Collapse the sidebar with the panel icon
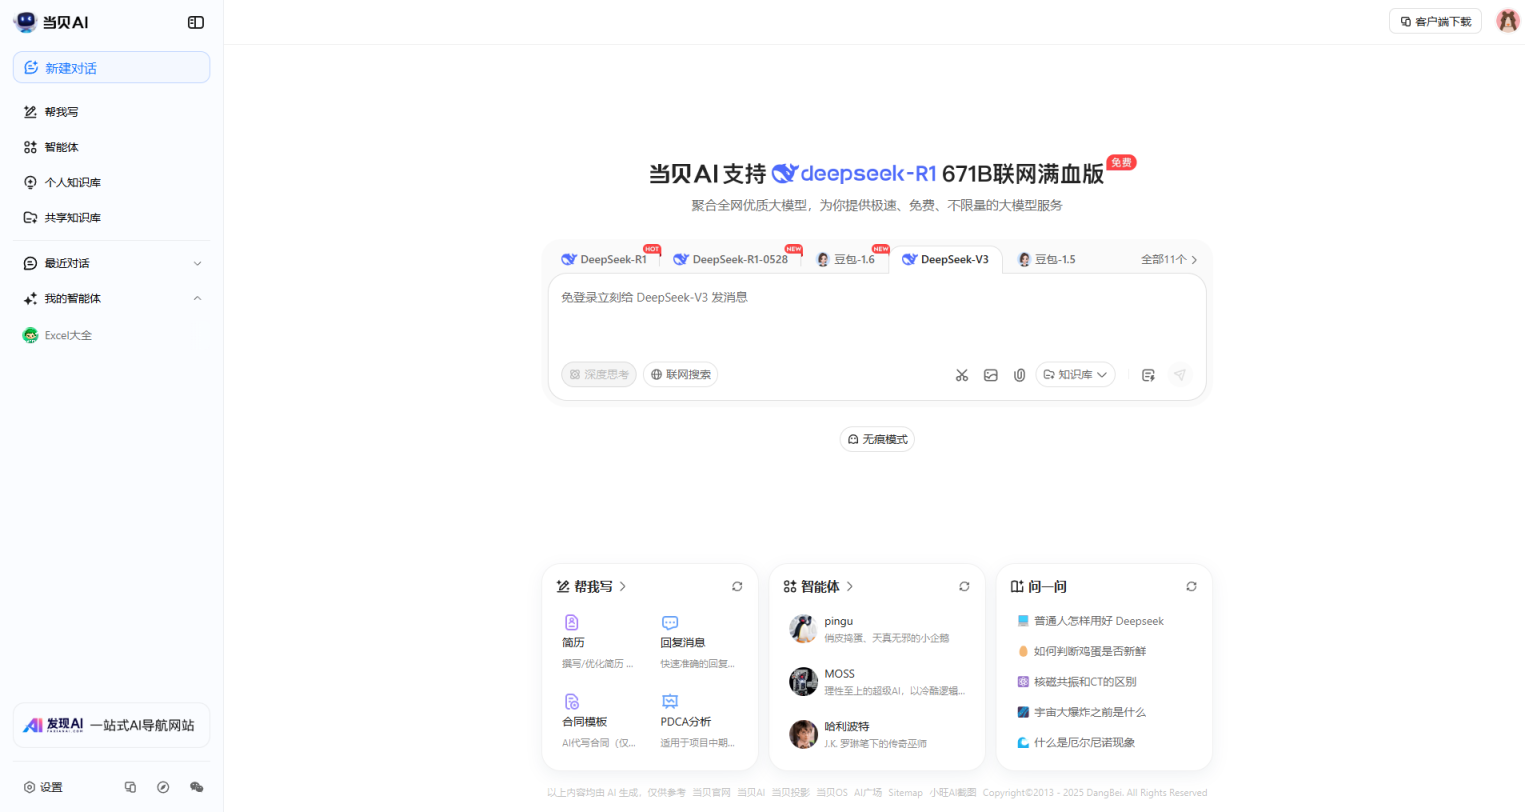The image size is (1525, 812). click(x=196, y=21)
